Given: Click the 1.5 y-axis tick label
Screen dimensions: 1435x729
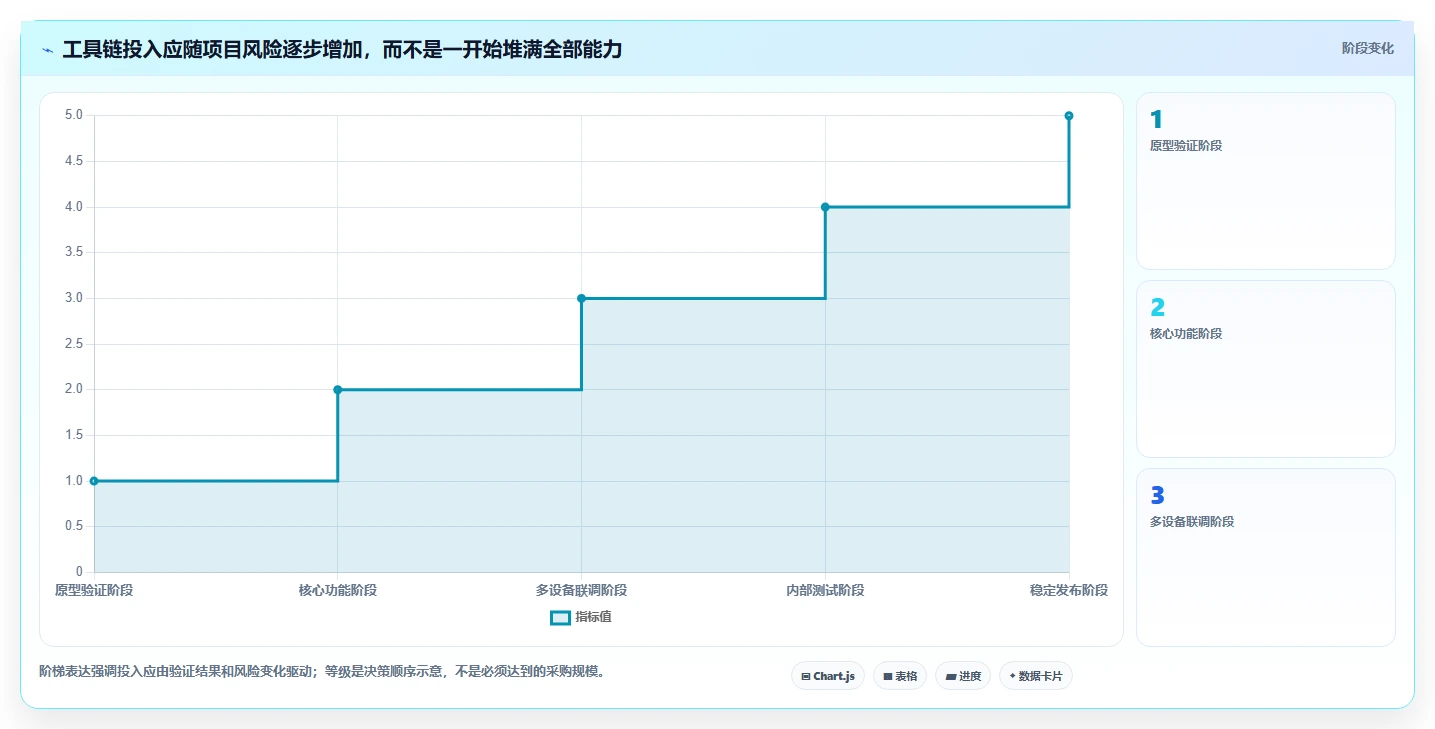Looking at the screenshot, I should (74, 435).
